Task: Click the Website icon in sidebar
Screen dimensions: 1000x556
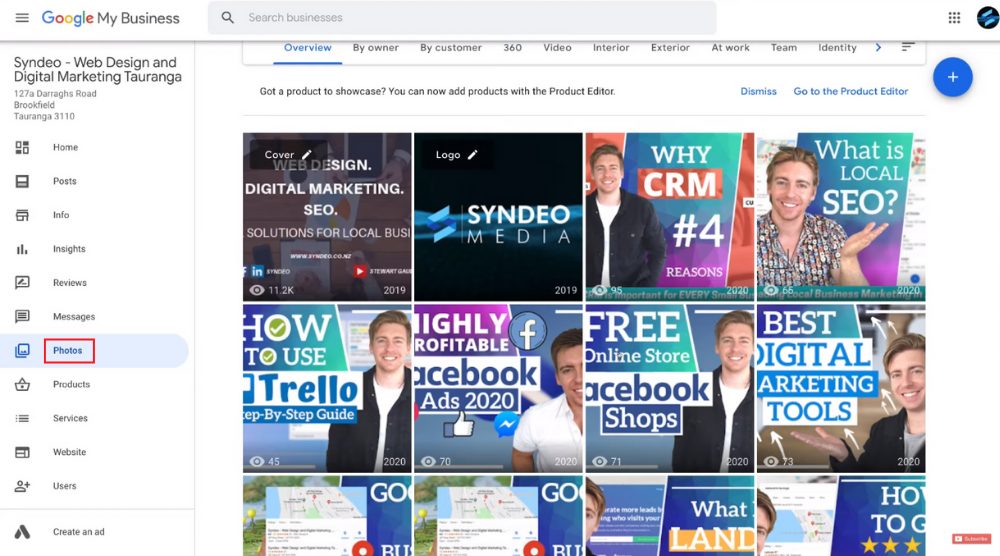Action: [22, 452]
